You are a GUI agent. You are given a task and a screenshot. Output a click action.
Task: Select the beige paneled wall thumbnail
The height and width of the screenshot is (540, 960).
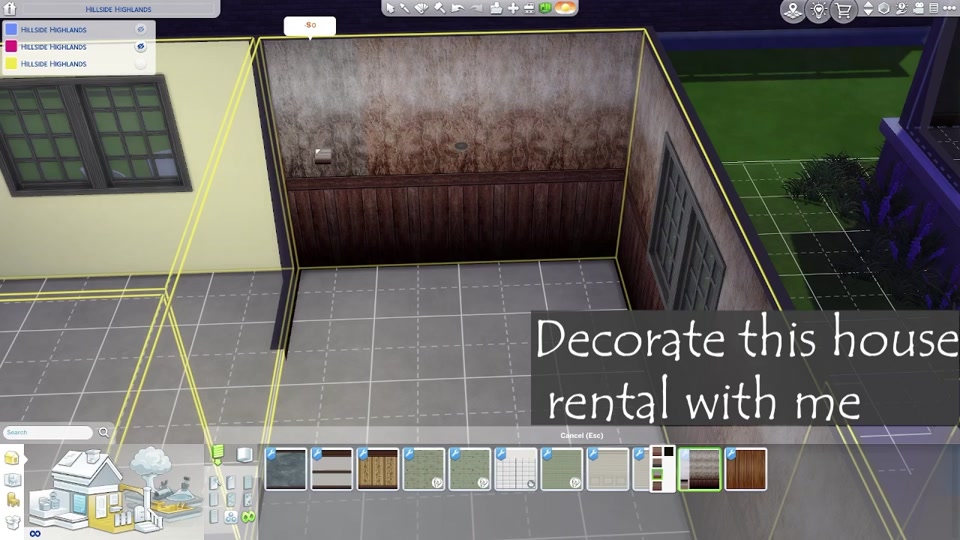(607, 469)
